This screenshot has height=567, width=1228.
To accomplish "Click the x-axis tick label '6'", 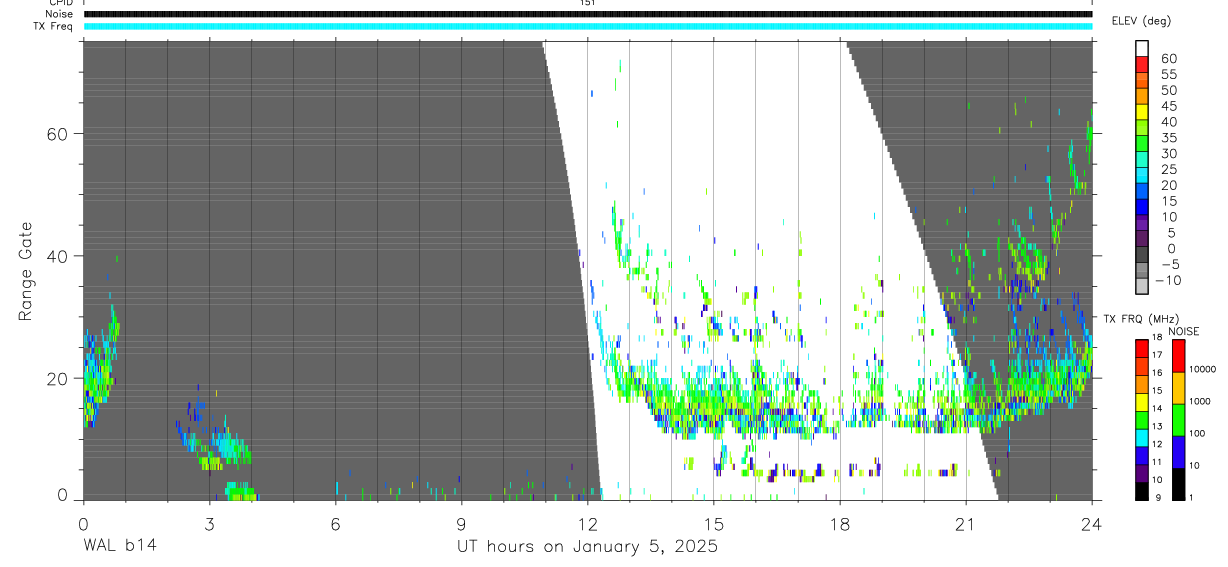I will click(335, 523).
